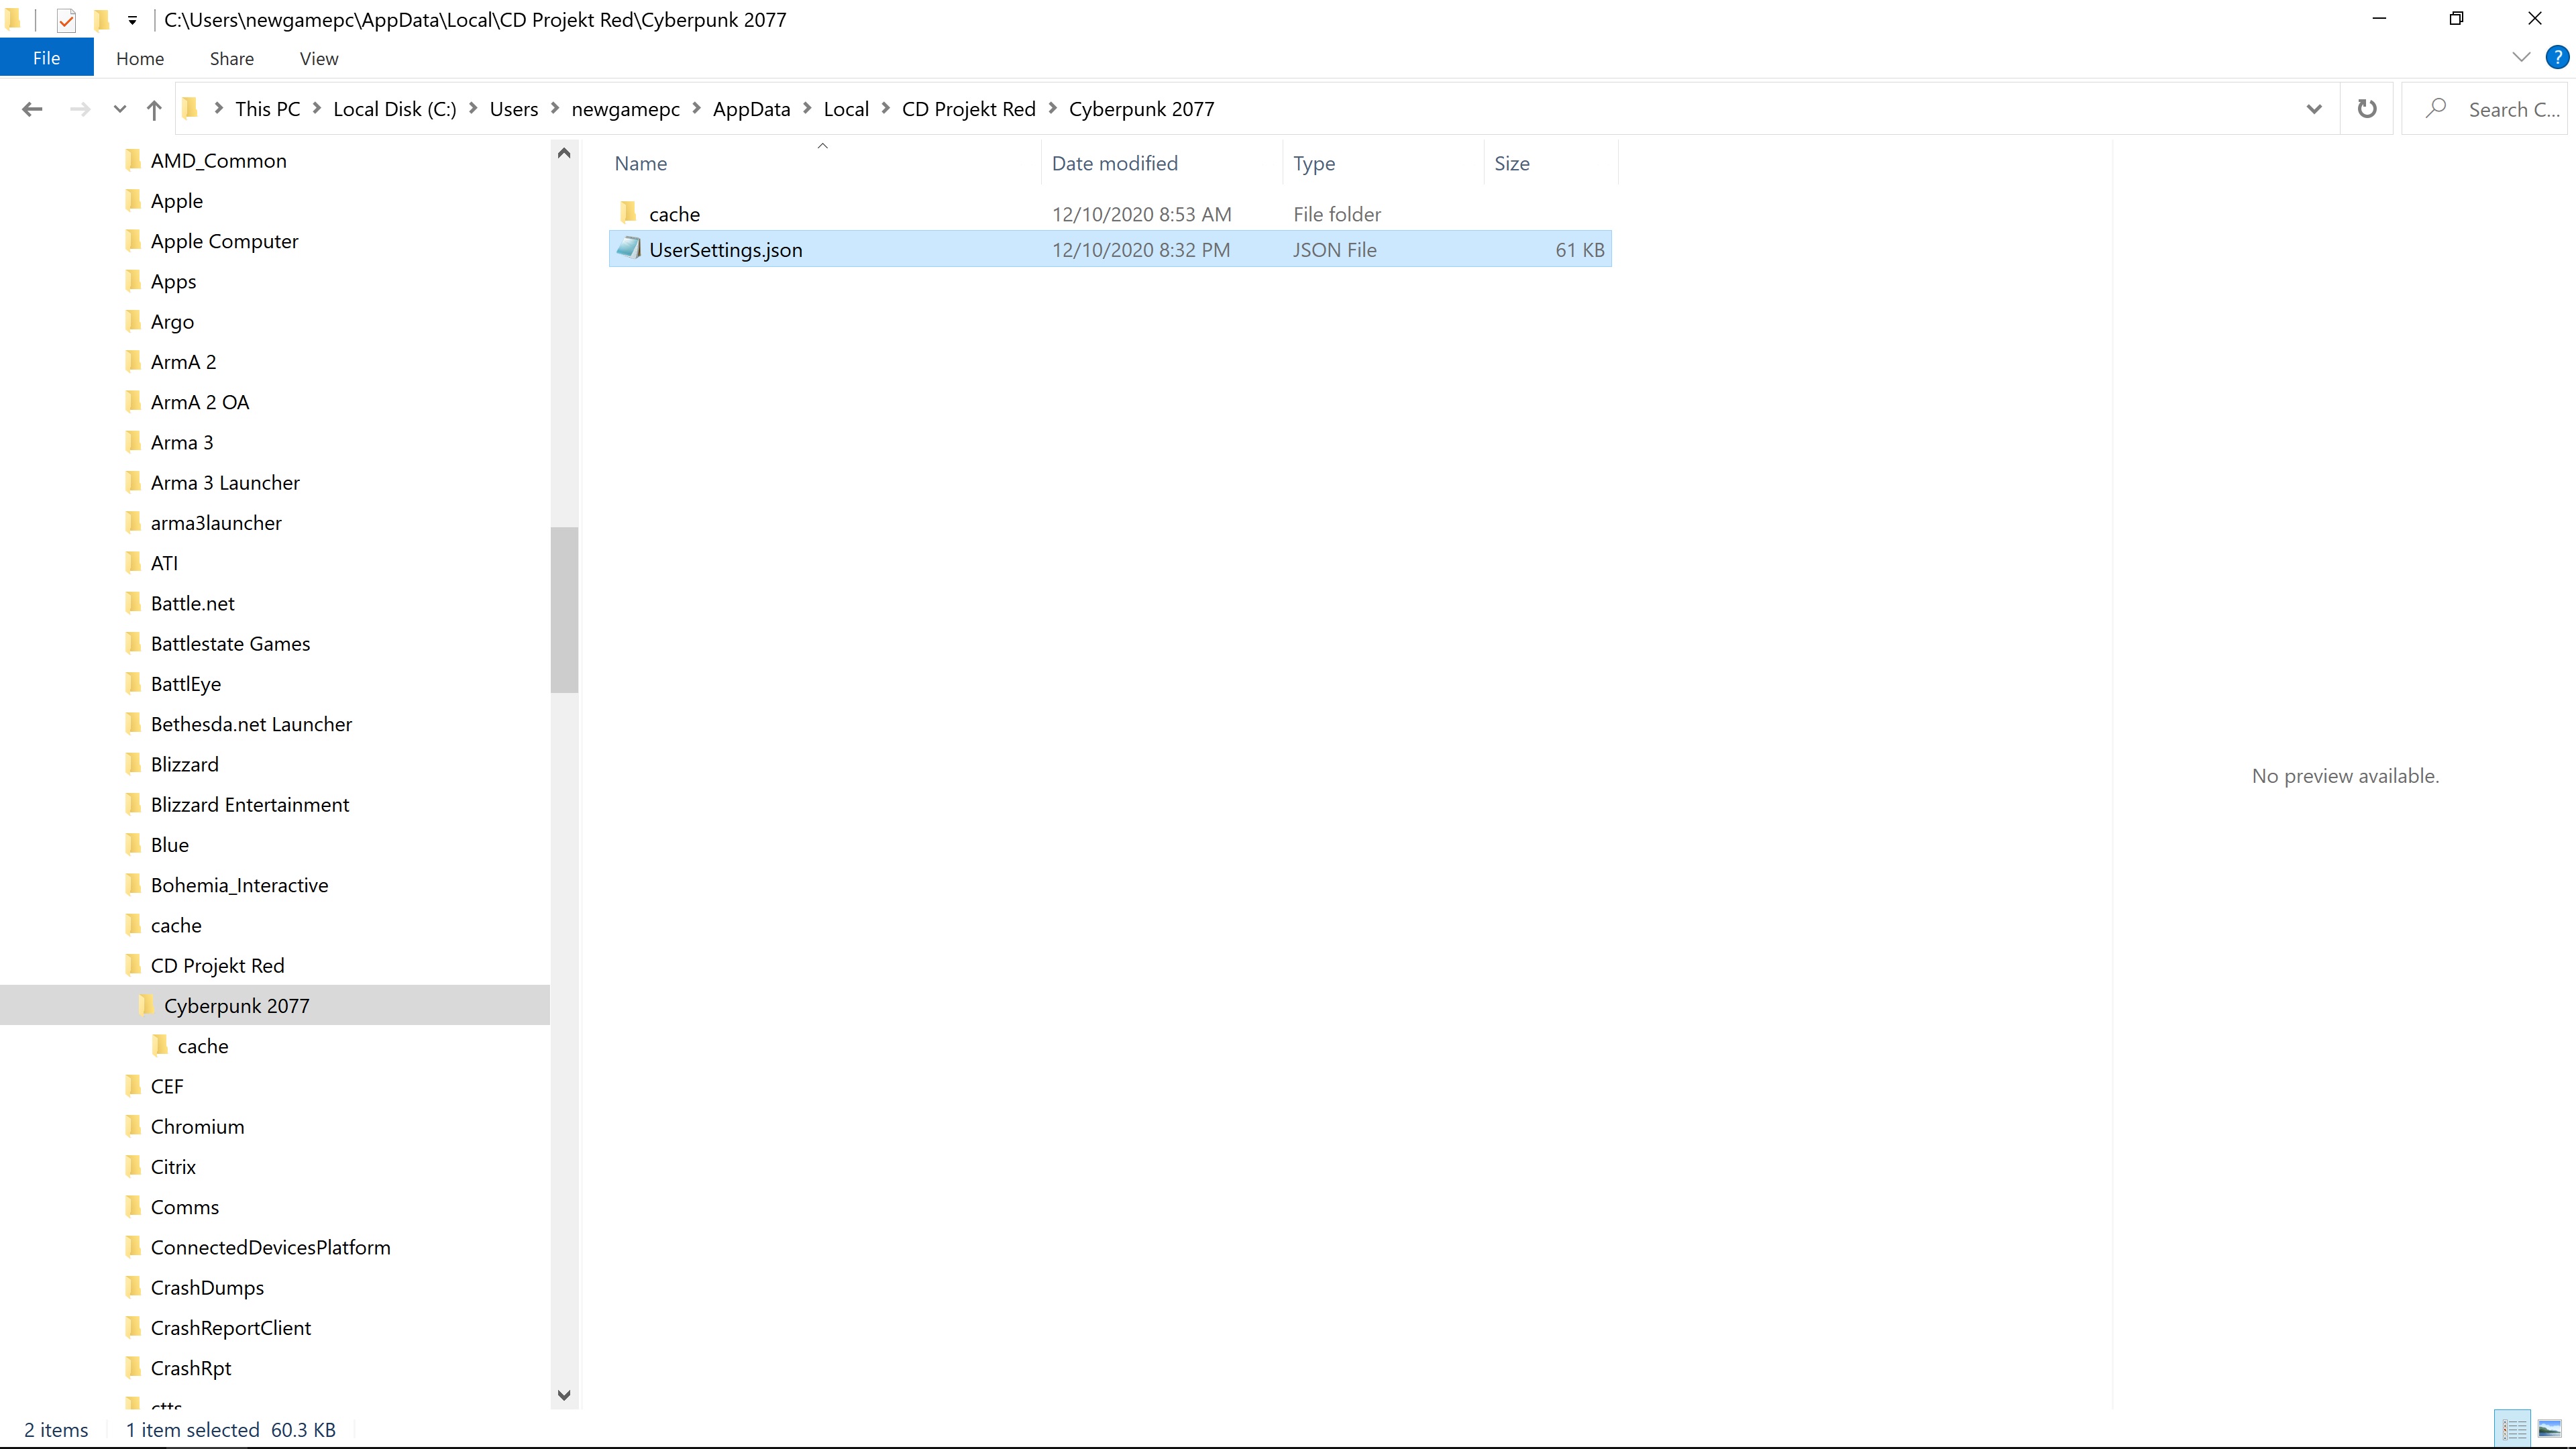This screenshot has width=2576, height=1449.
Task: Expand the address bar history dropdown
Action: pyautogui.click(x=2314, y=109)
